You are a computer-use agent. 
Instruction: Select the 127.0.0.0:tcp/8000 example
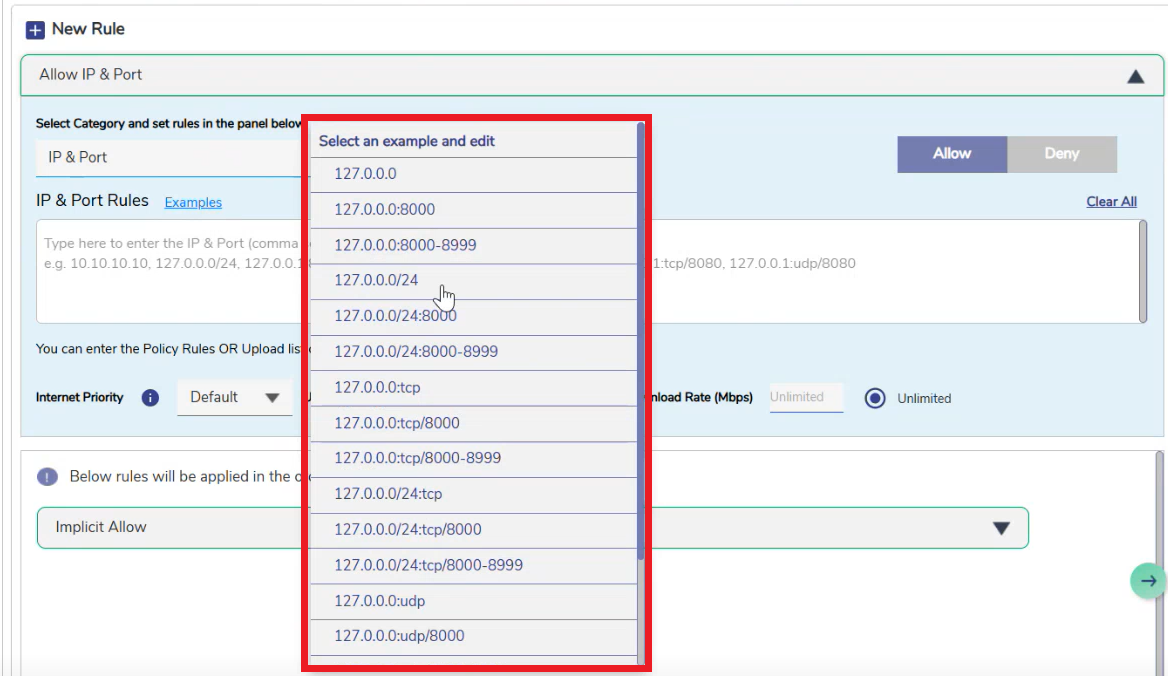pyautogui.click(x=396, y=423)
